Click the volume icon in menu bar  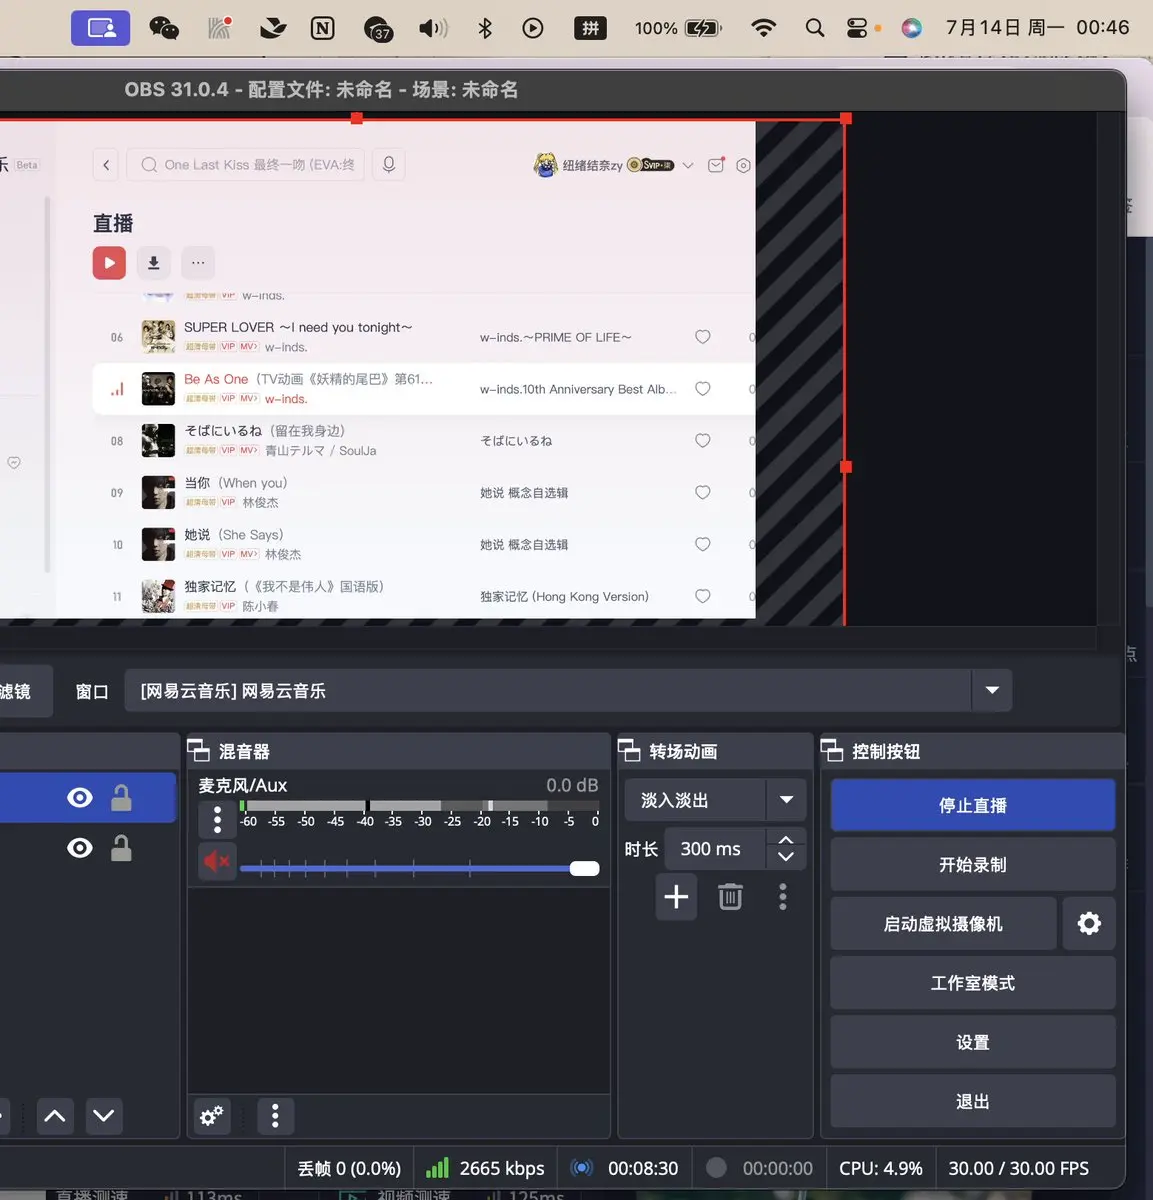[x=433, y=28]
